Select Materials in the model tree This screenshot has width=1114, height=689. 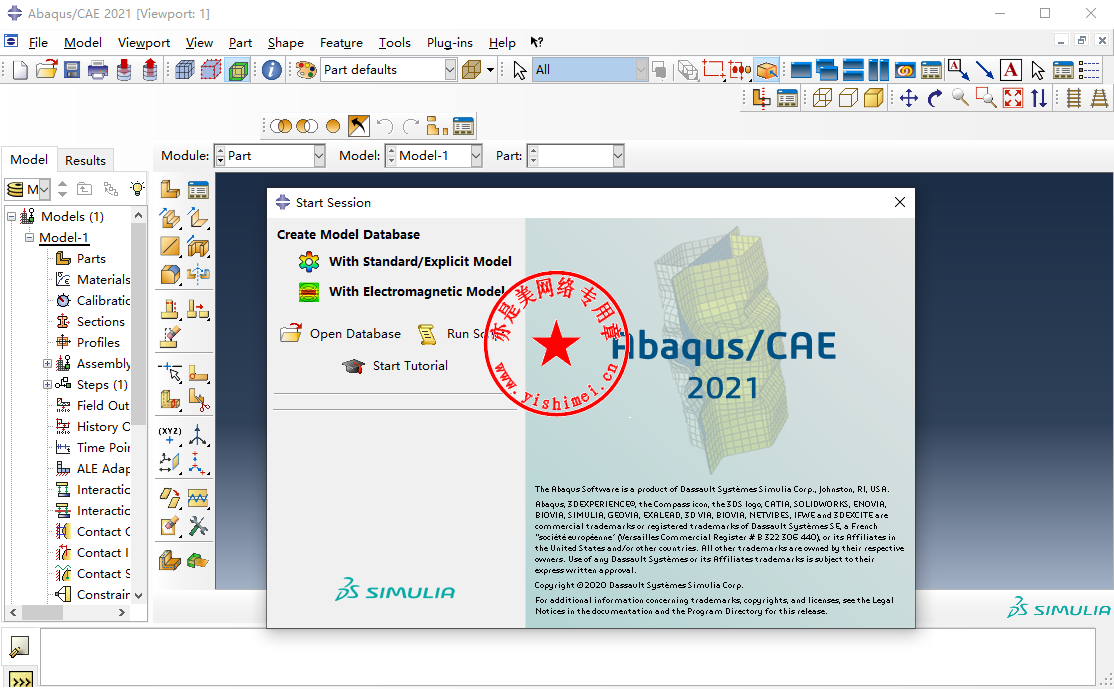click(103, 279)
